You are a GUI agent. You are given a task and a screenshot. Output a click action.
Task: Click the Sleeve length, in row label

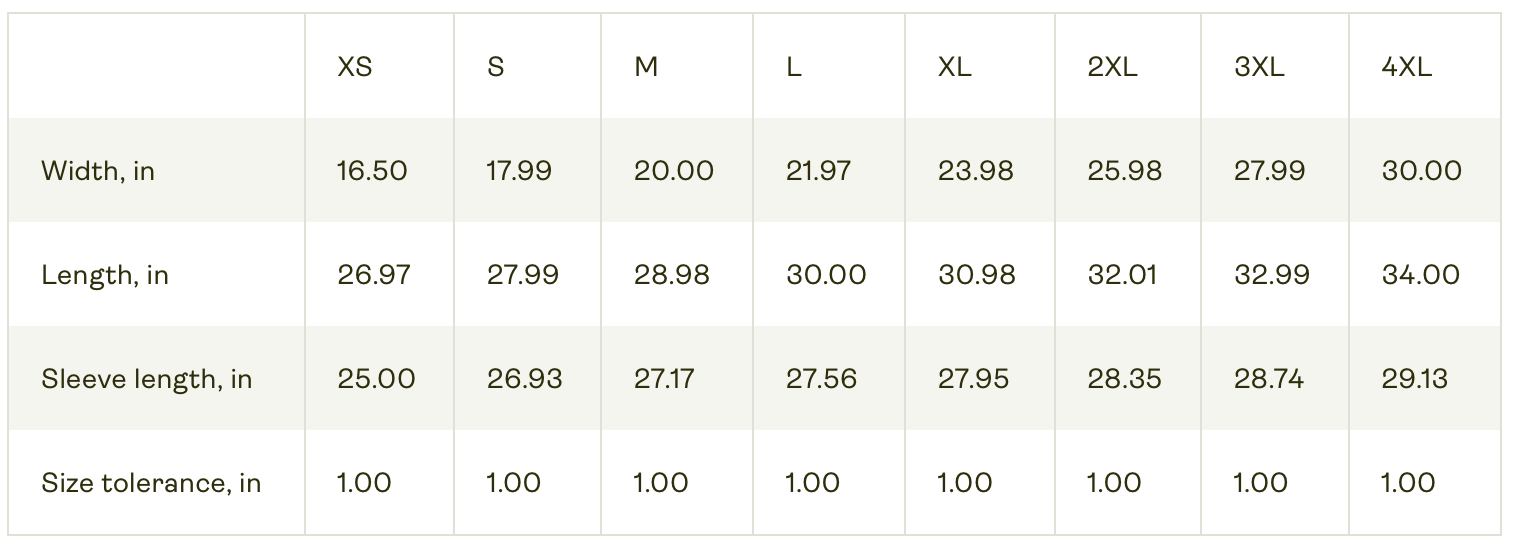[147, 379]
